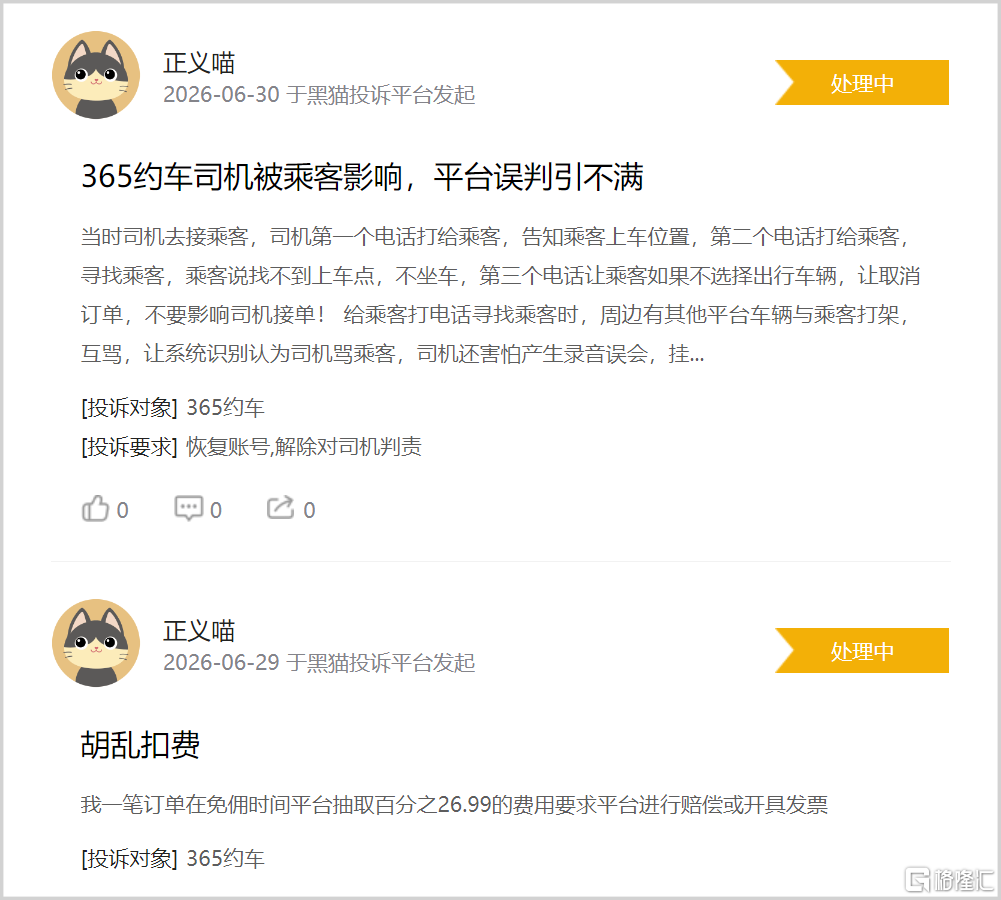Click [投诉要求] 恢复账号,解除对司机判责 line
Image resolution: width=1001 pixels, height=900 pixels.
252,447
